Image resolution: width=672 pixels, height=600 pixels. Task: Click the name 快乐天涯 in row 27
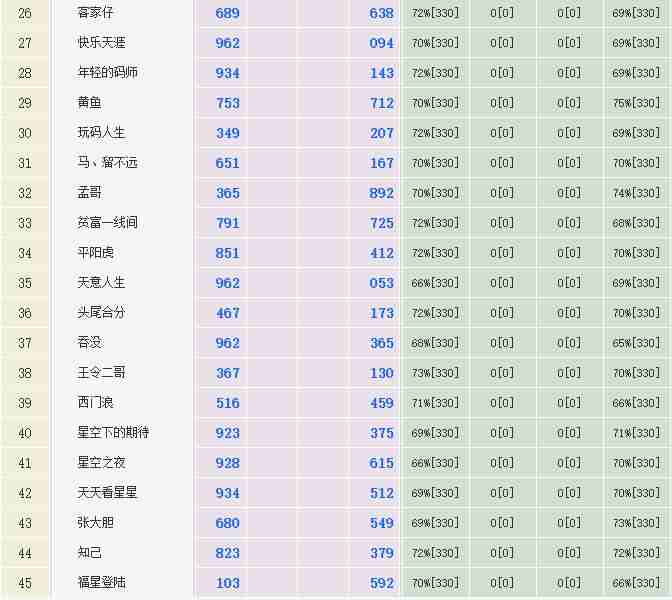(101, 43)
